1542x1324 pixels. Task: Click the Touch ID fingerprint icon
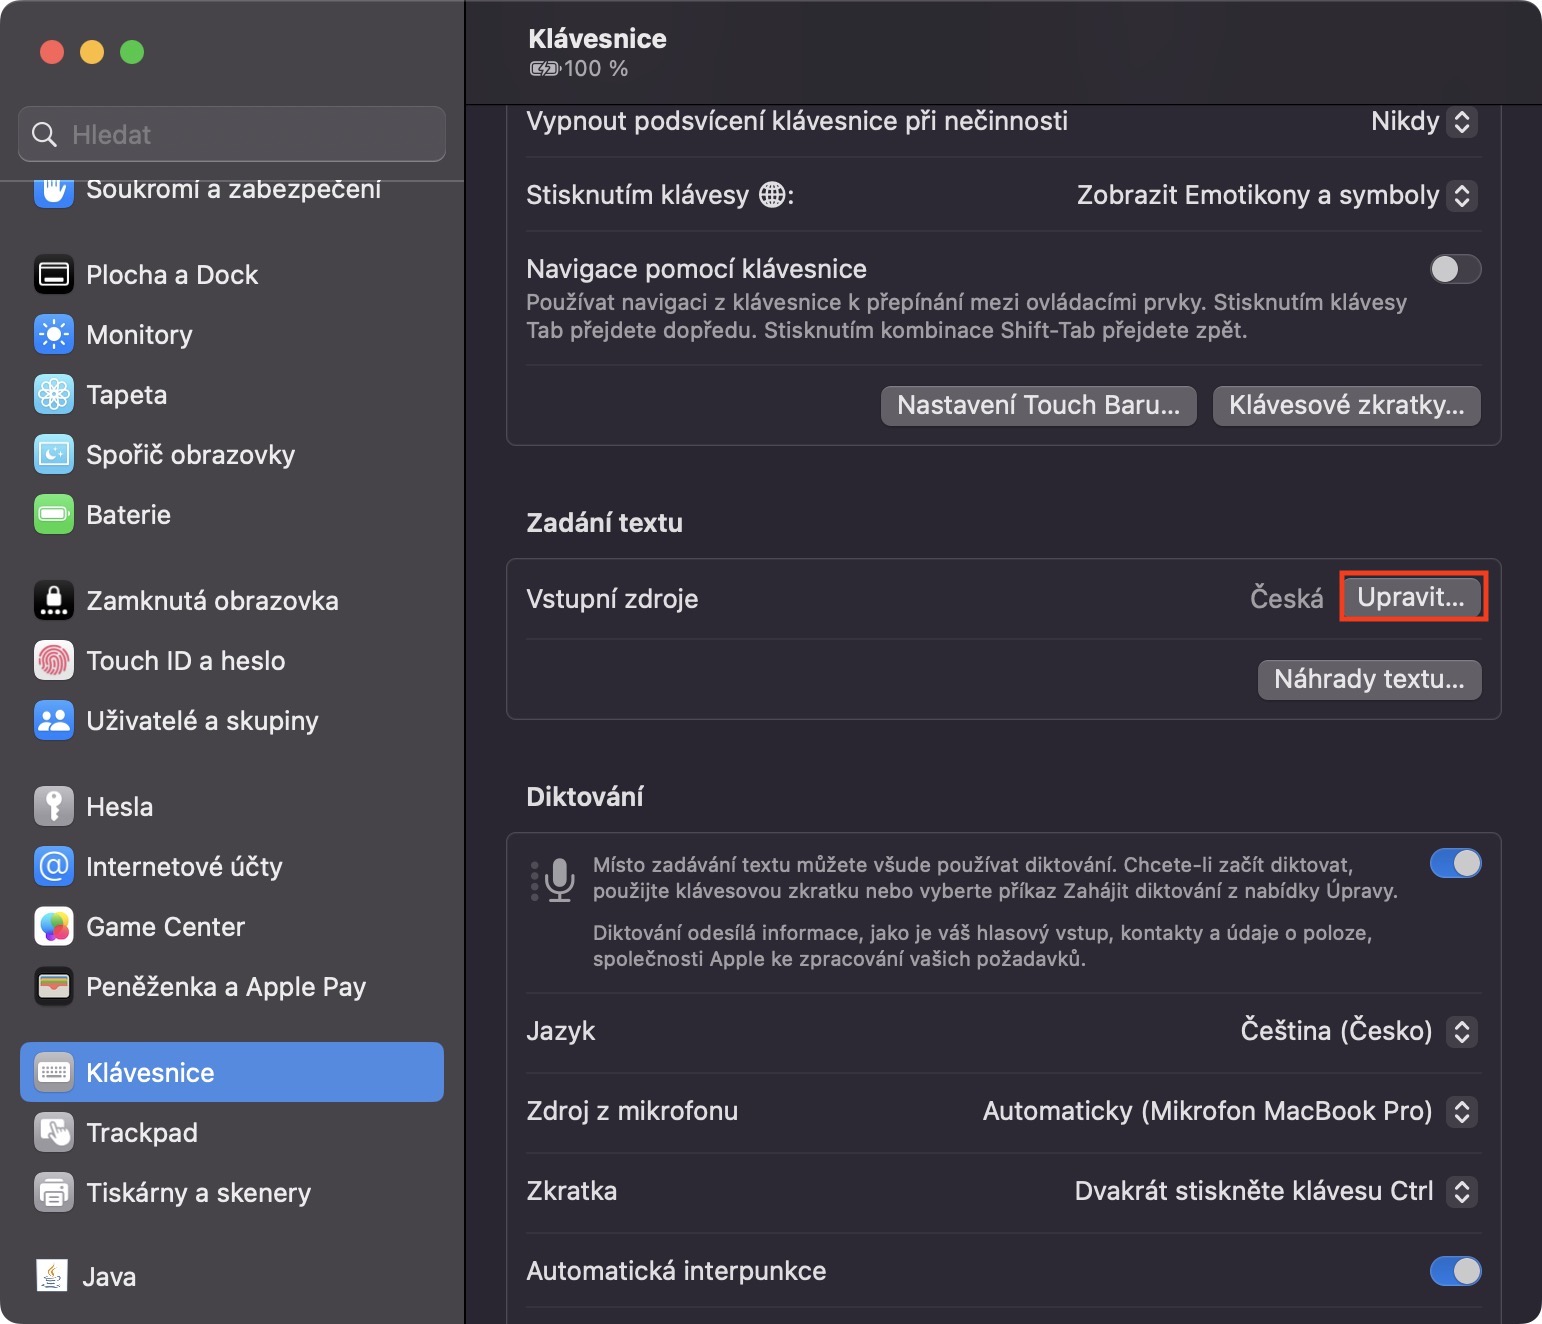coord(54,661)
